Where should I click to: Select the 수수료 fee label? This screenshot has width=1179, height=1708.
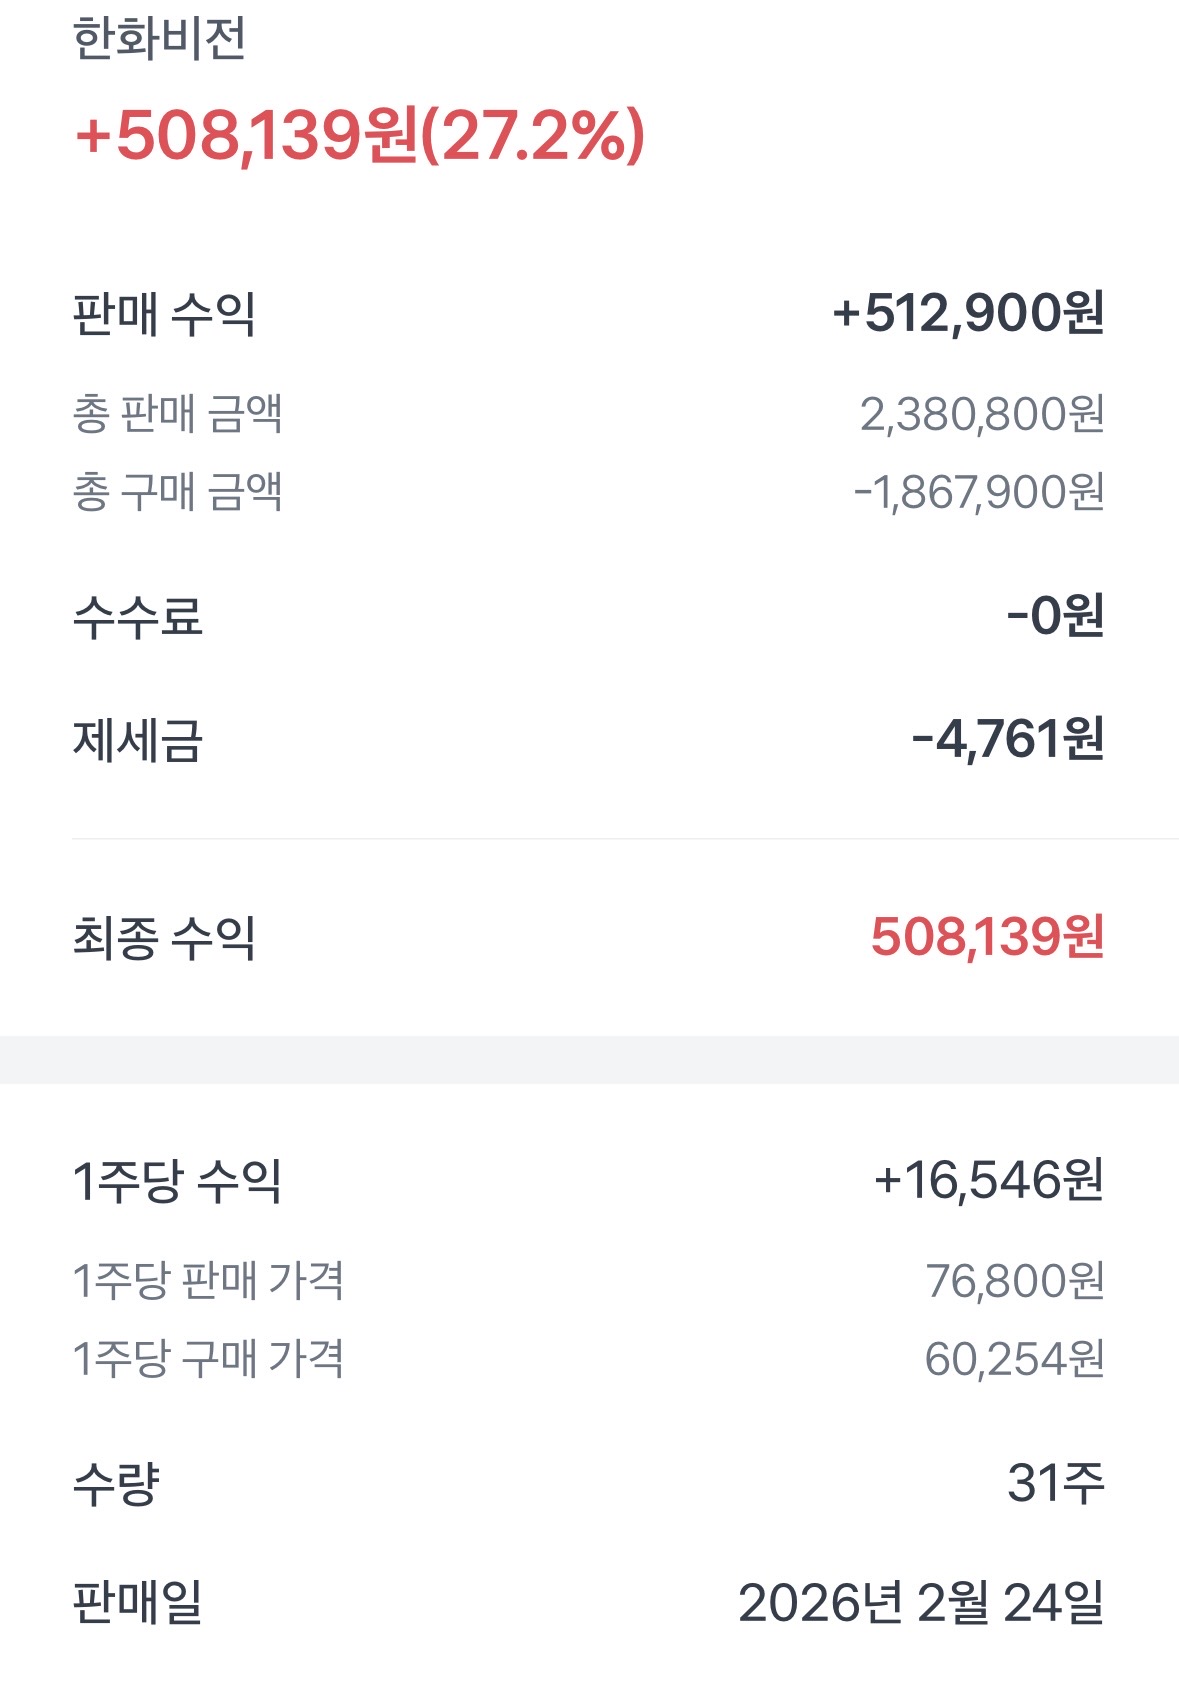pyautogui.click(x=138, y=616)
